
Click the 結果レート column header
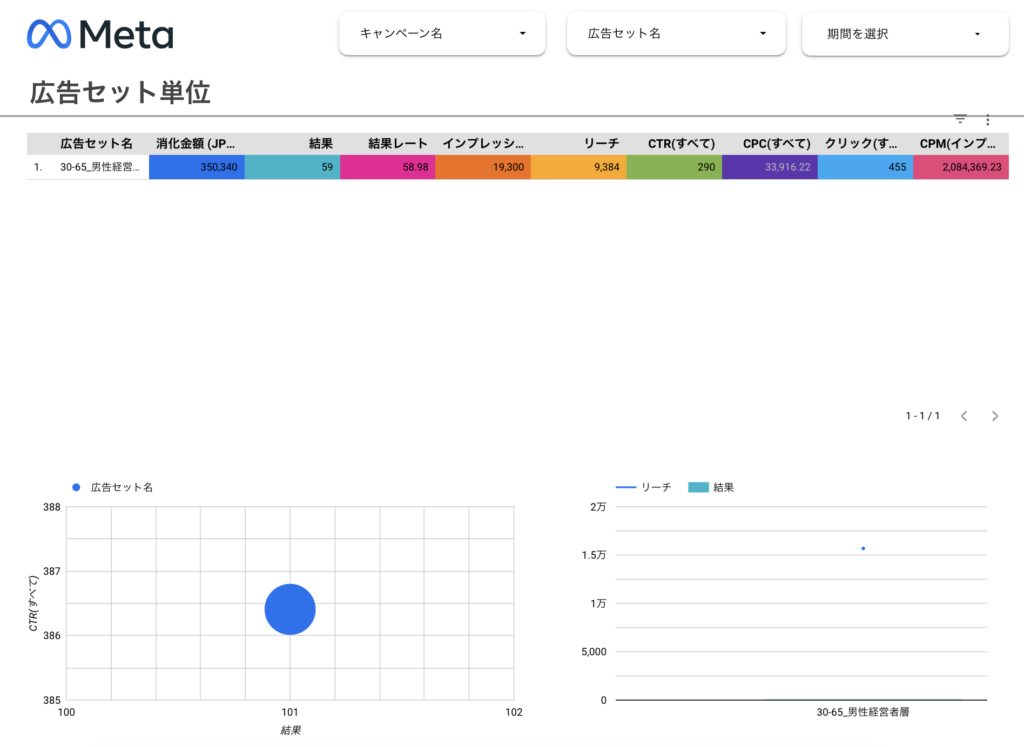click(398, 144)
